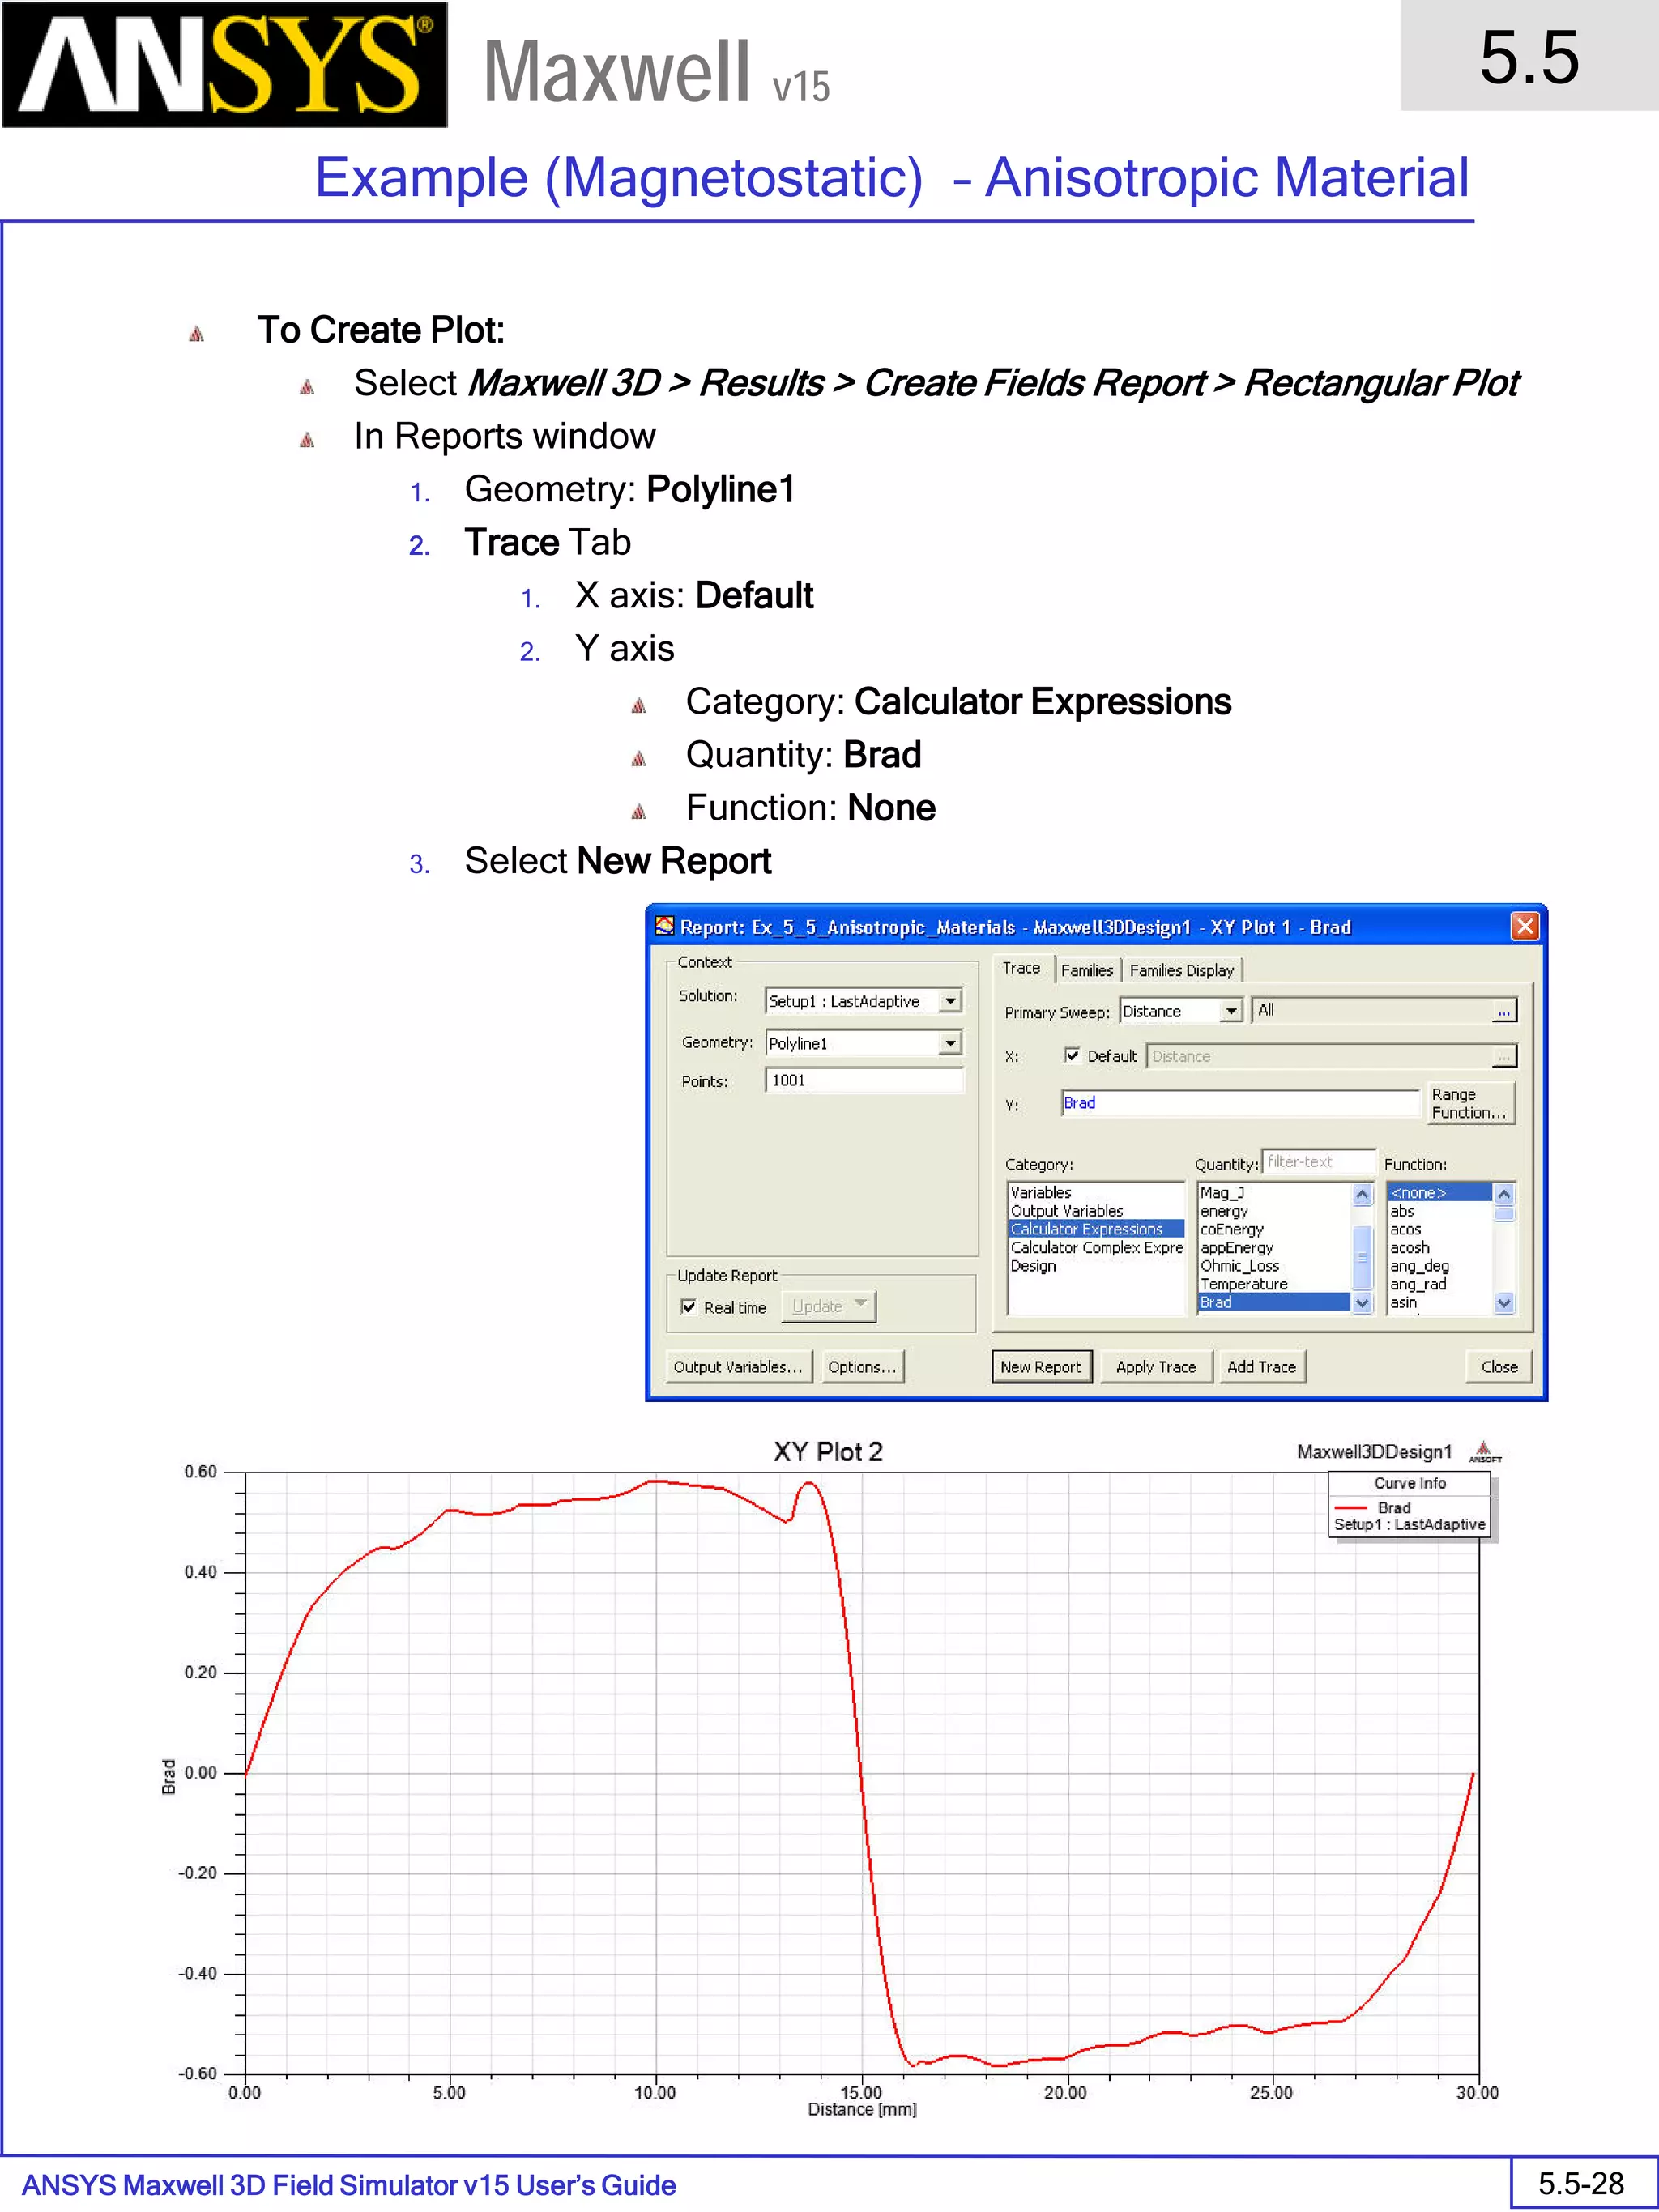The height and width of the screenshot is (2212, 1659).
Task: Select Design in Category list
Action: [x=1033, y=1265]
